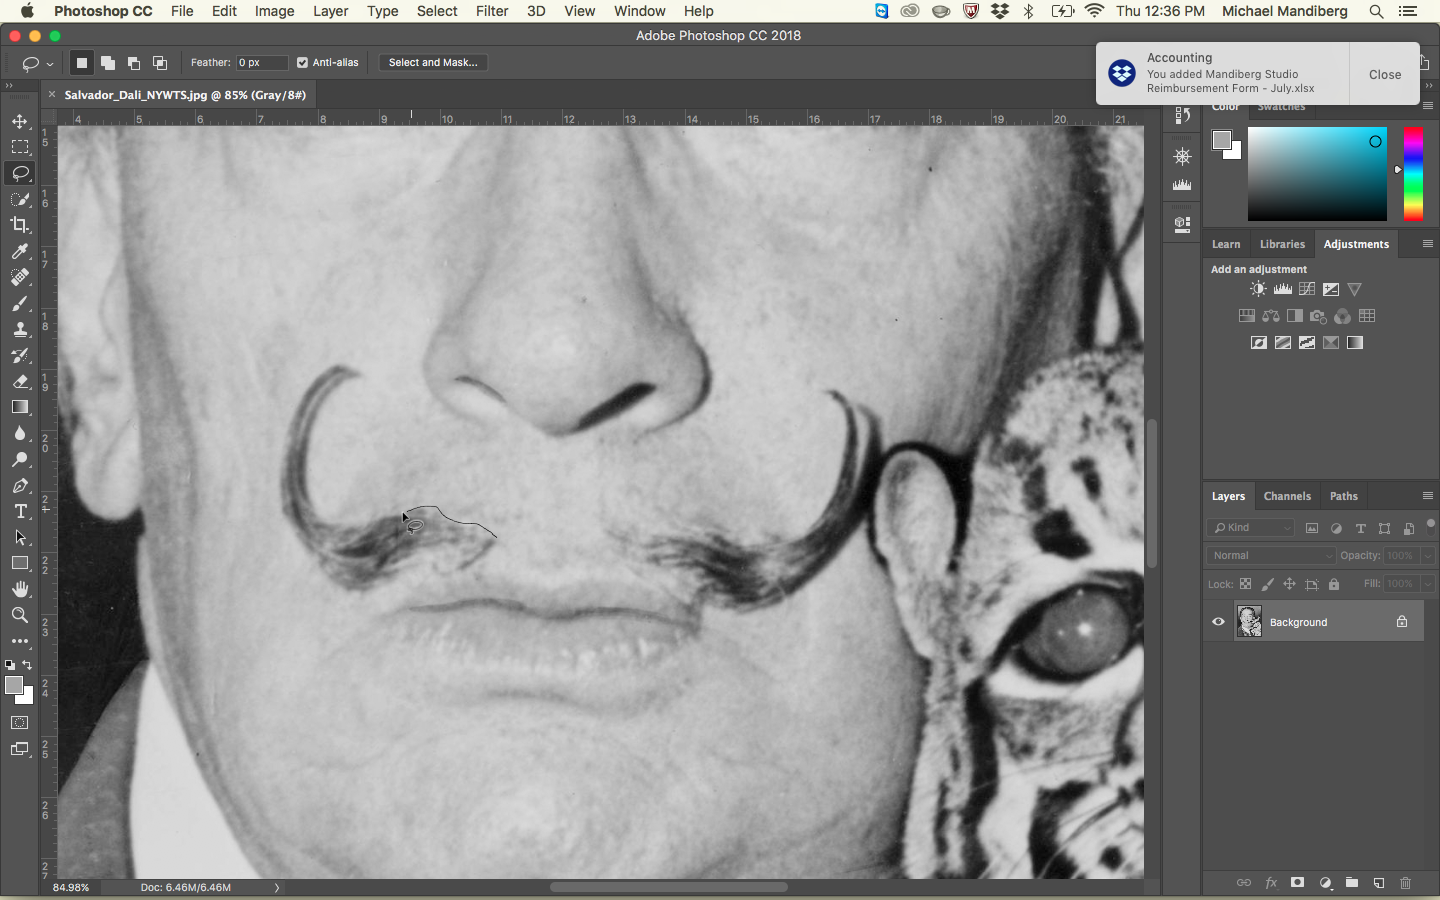Select the Move tool
The image size is (1440, 900).
(x=20, y=121)
